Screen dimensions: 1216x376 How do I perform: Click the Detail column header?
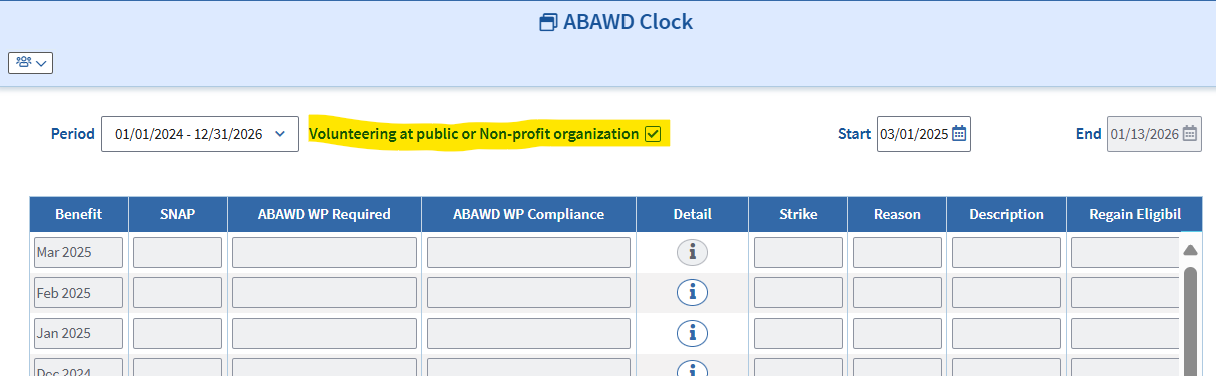(692, 214)
